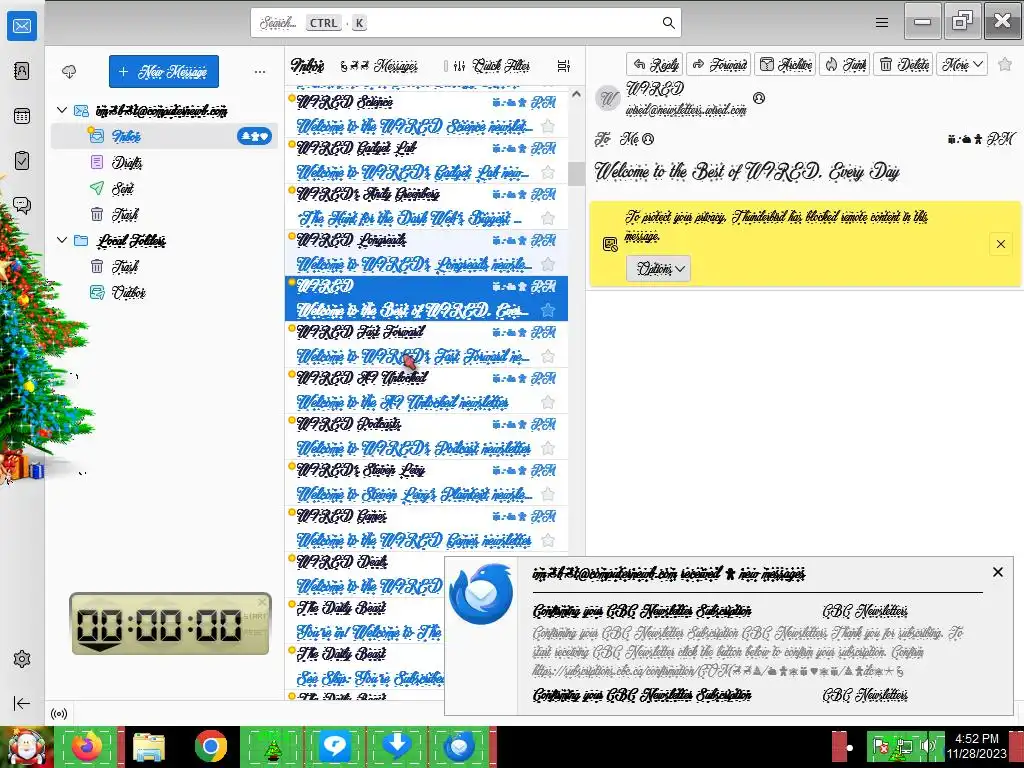Star the selected WIRED message

coord(548,310)
